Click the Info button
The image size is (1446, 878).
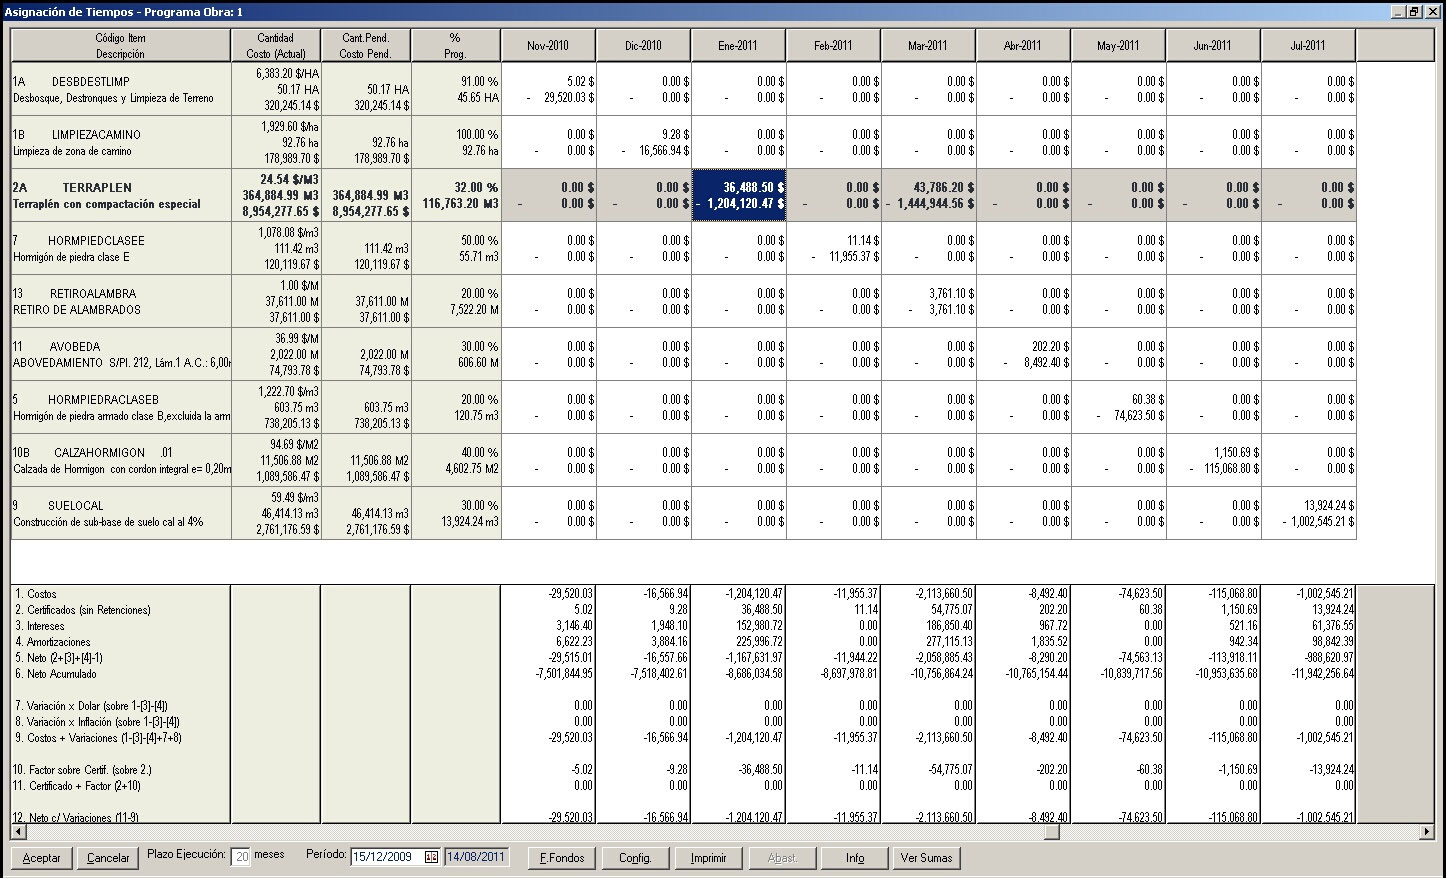[854, 858]
